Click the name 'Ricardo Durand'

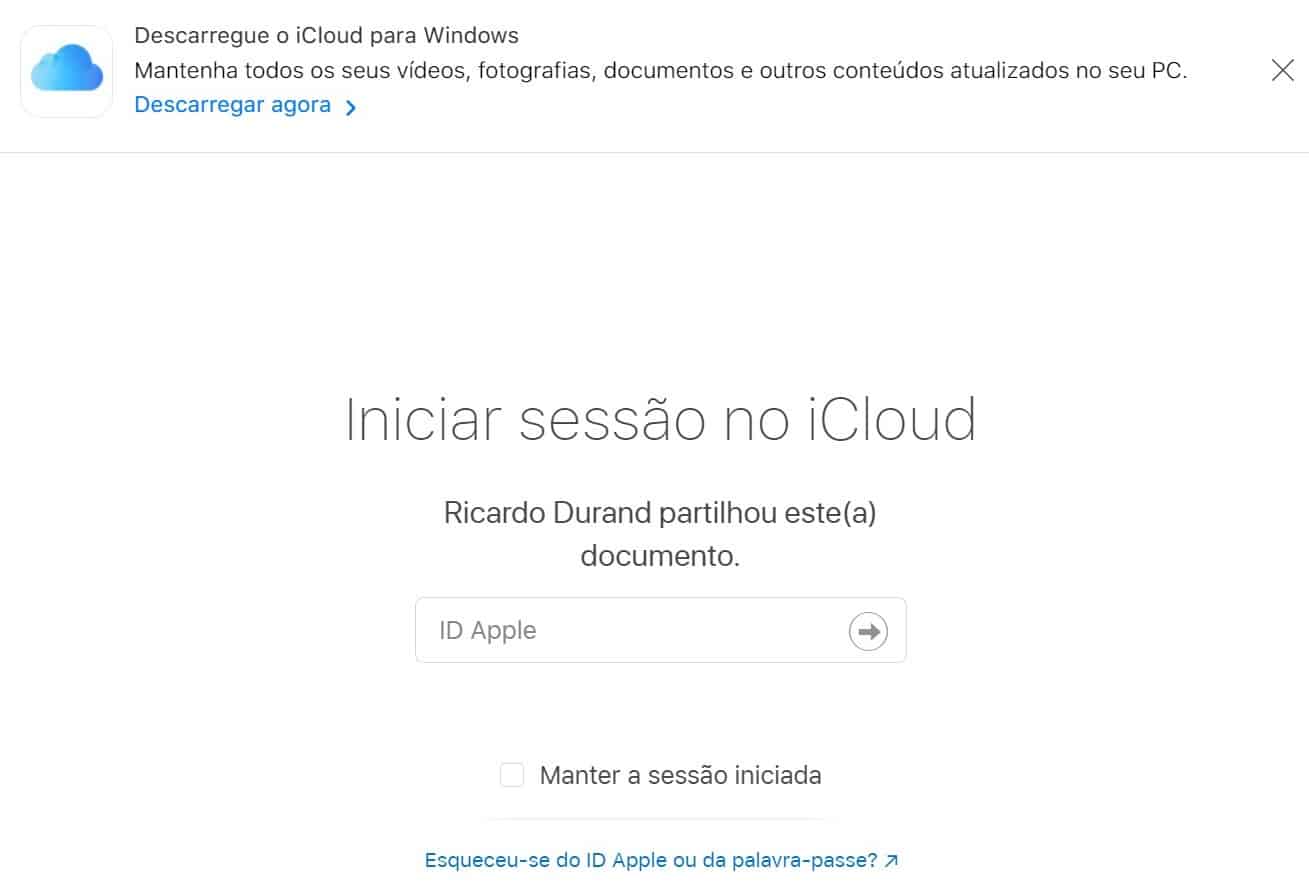tap(548, 513)
